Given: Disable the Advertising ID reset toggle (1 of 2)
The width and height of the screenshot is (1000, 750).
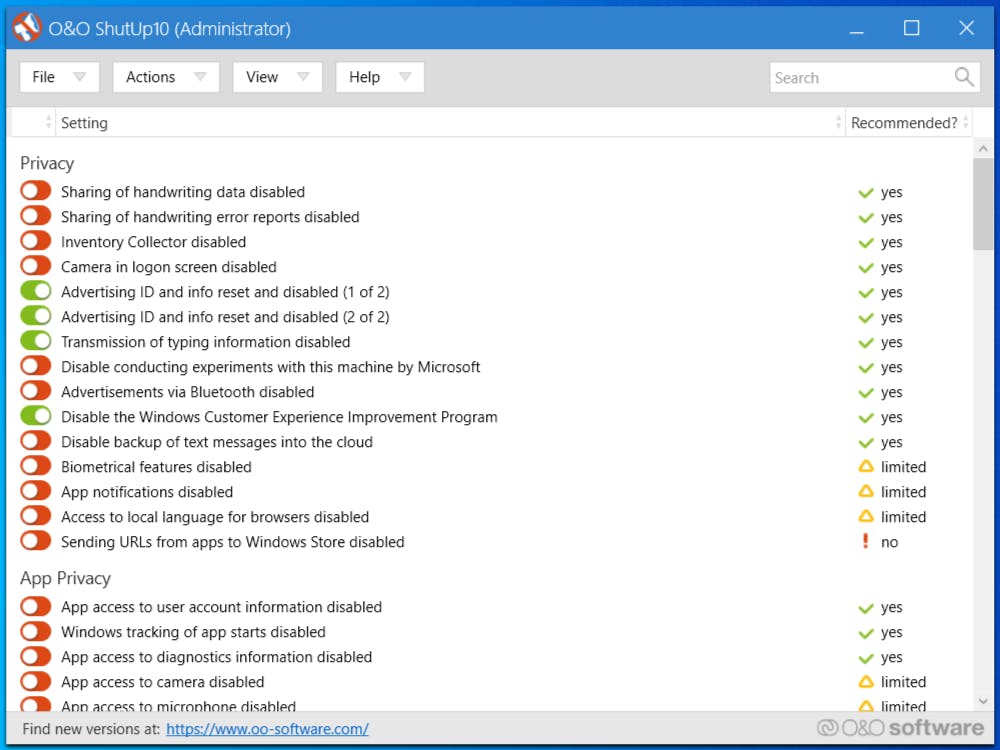Looking at the screenshot, I should point(35,292).
